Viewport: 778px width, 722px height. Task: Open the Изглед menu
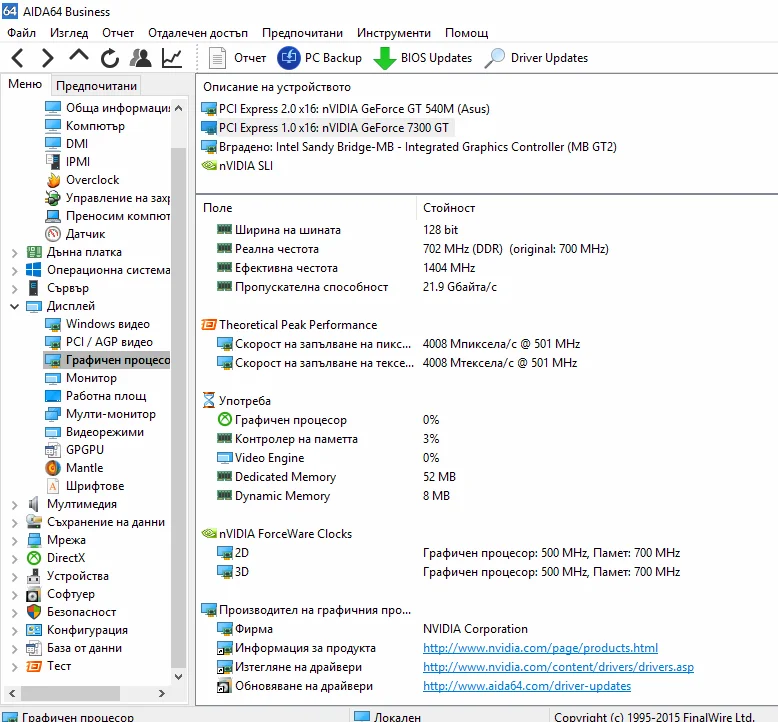coord(69,33)
